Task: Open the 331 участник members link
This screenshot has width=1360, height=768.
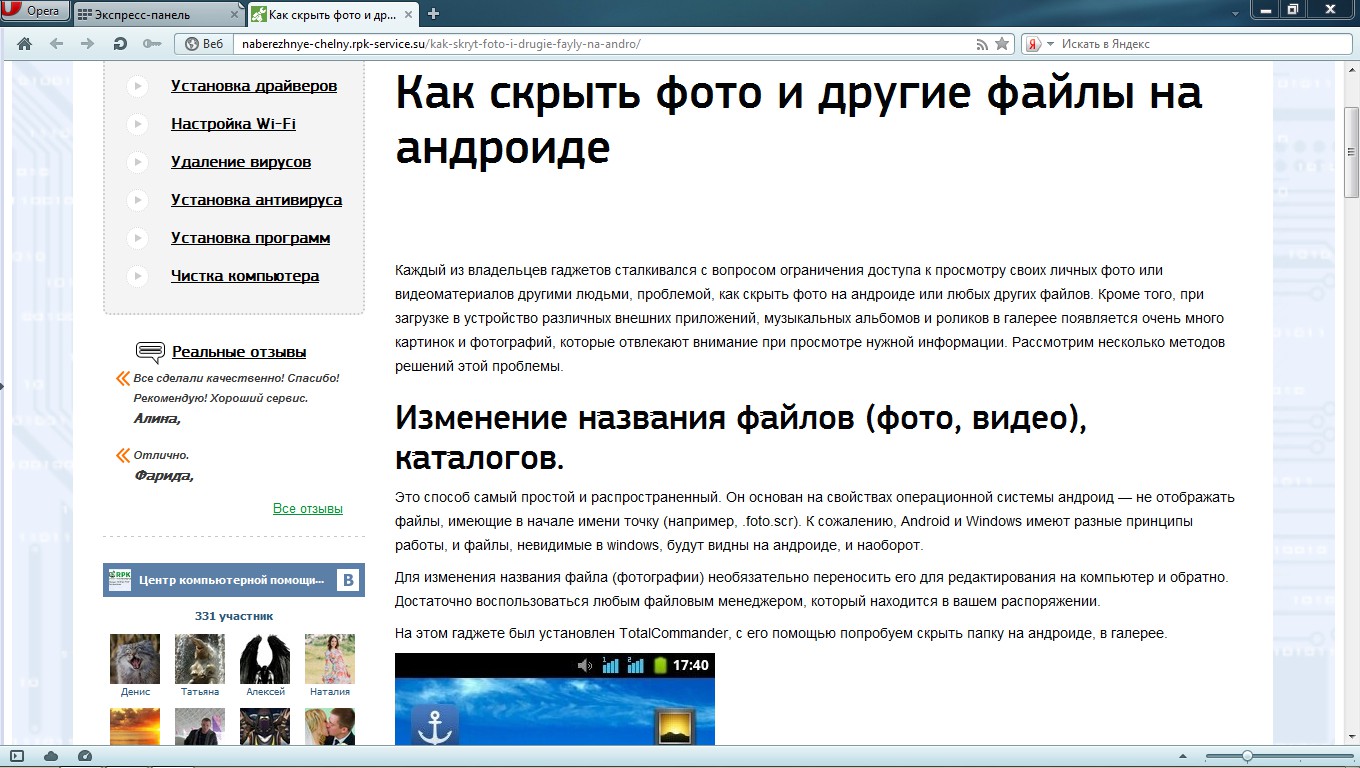Action: point(234,616)
